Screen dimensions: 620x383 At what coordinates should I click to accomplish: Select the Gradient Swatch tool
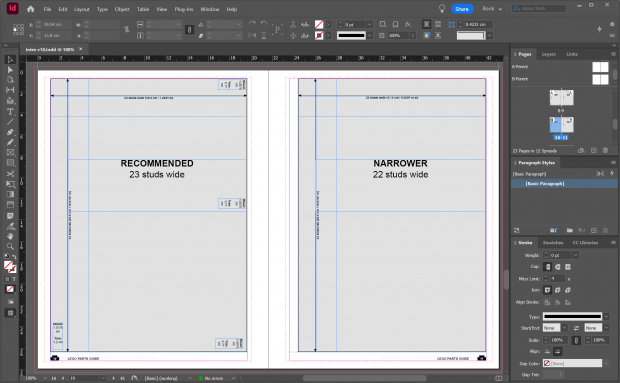tap(10, 194)
